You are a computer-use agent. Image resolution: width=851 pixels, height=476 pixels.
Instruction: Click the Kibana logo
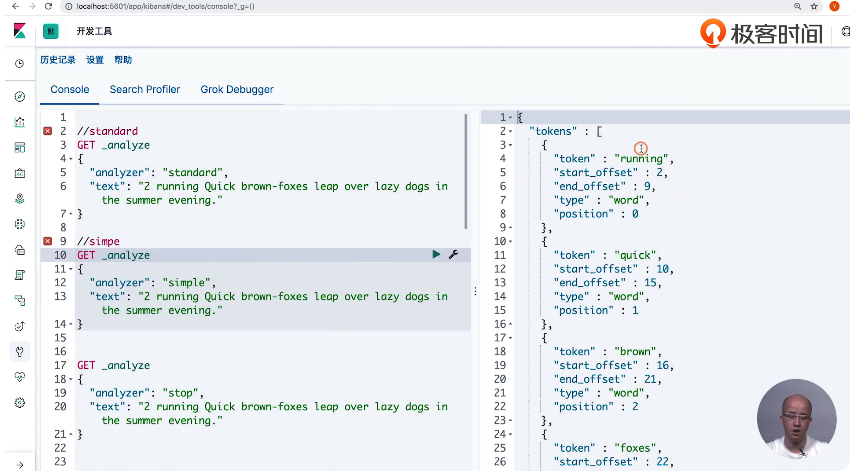coord(19,30)
